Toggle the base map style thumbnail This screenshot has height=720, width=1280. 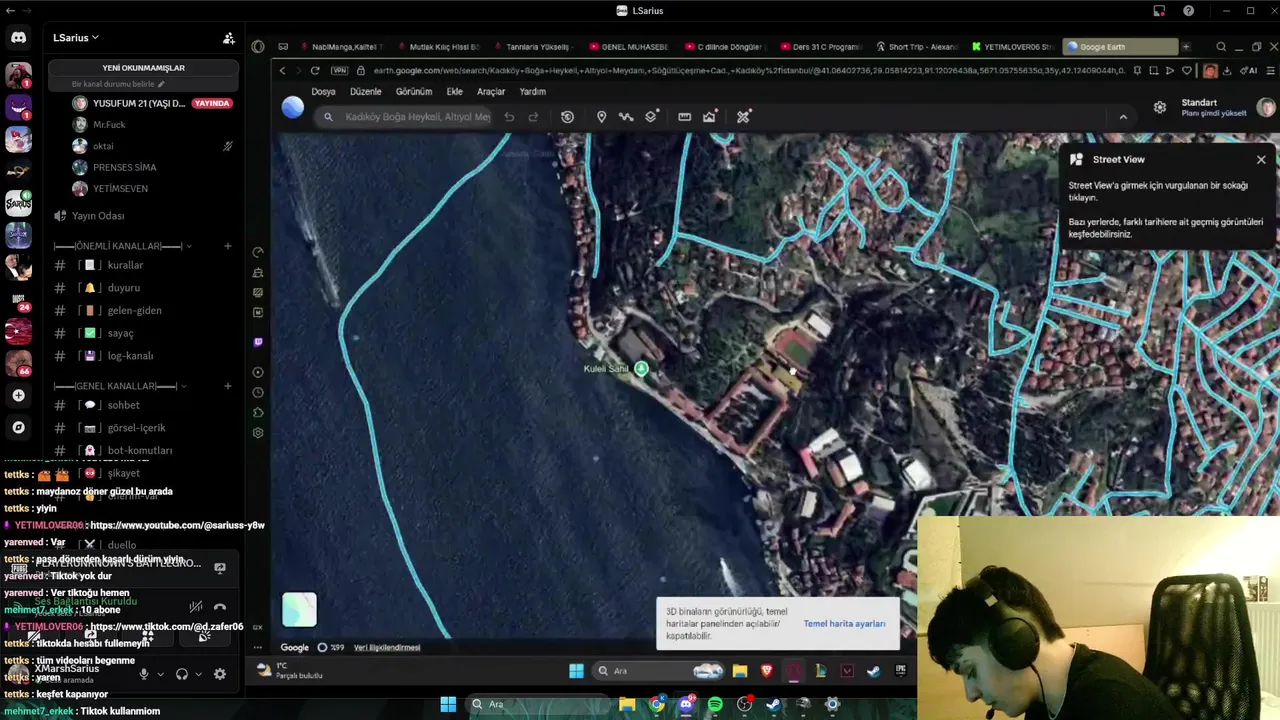(x=299, y=609)
